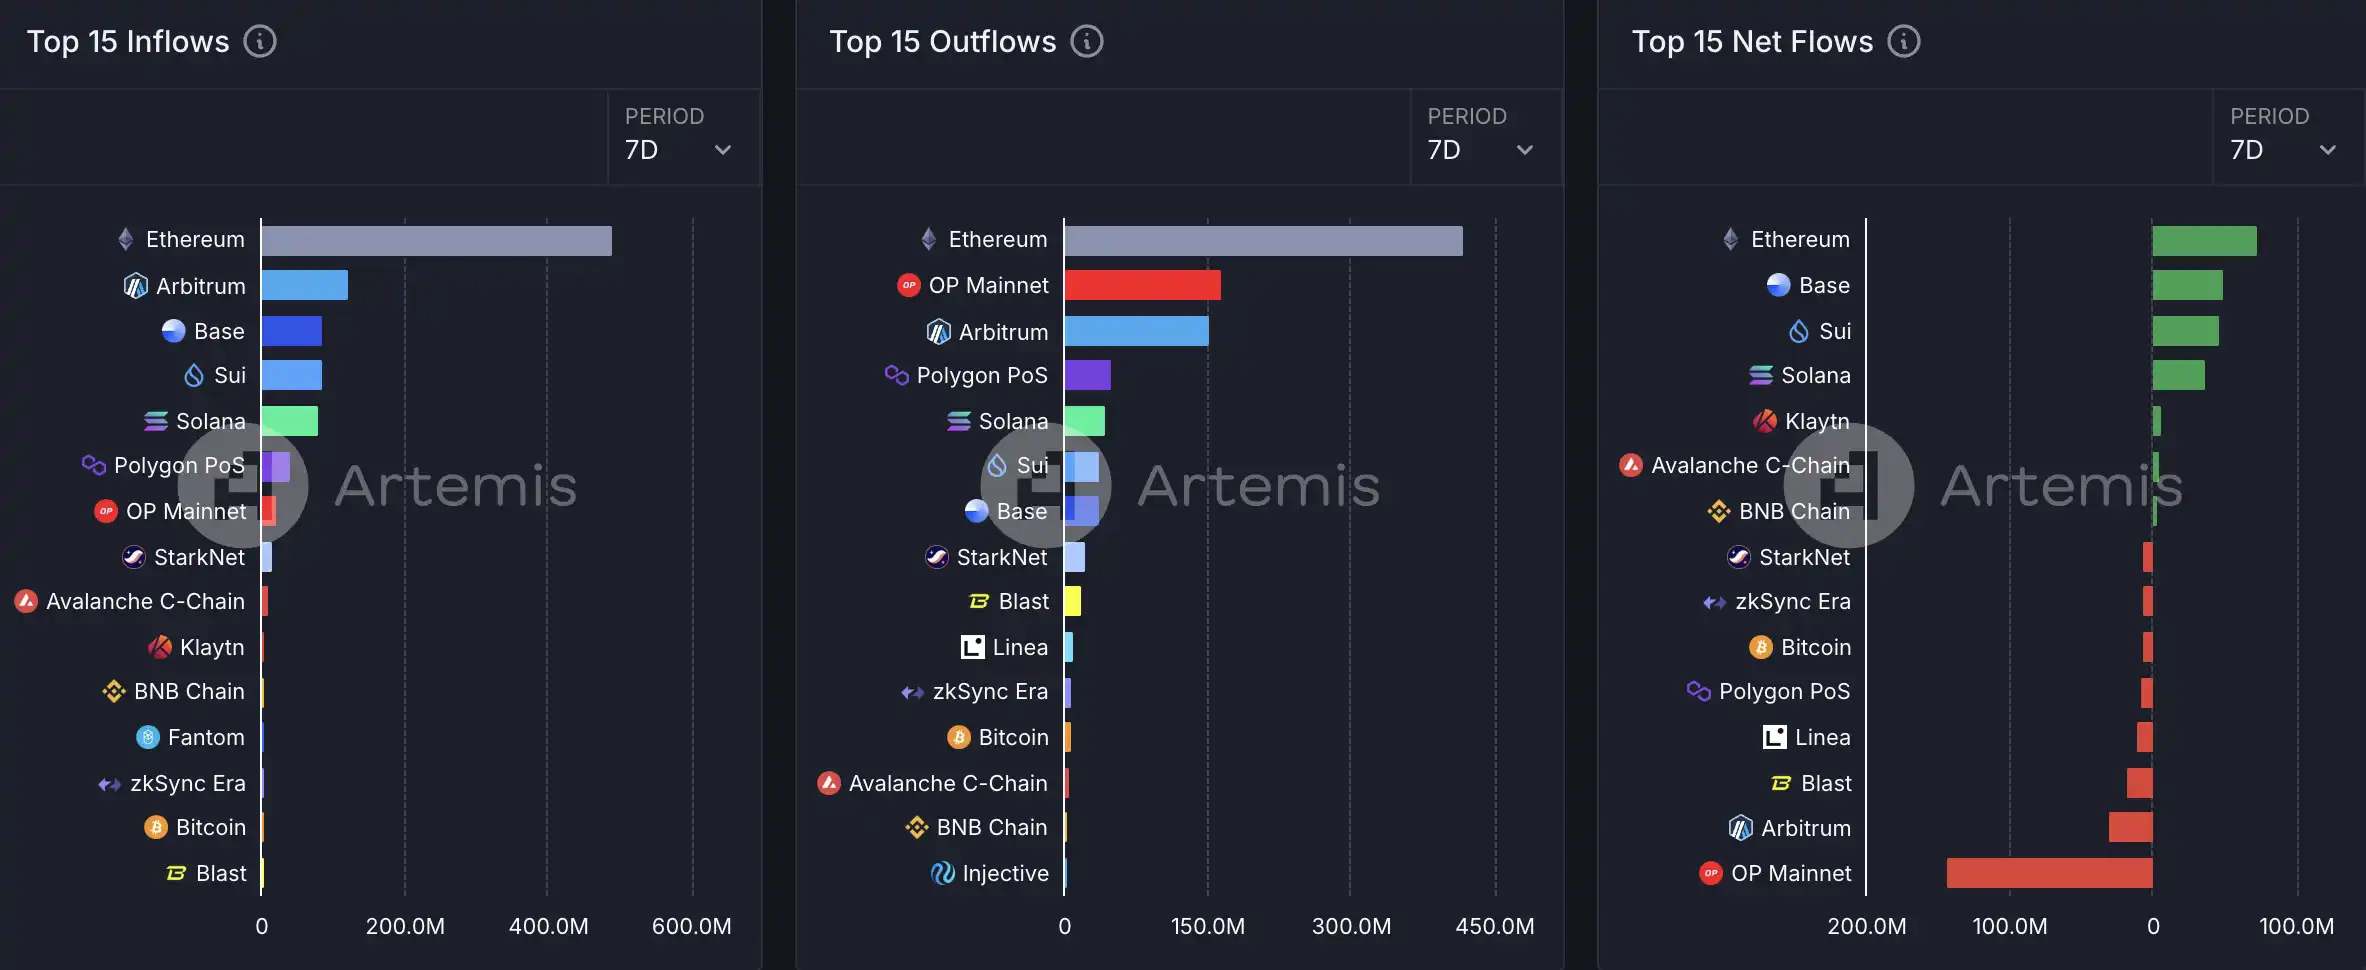Select the Base inflow bar
2366x970 pixels.
coord(292,331)
